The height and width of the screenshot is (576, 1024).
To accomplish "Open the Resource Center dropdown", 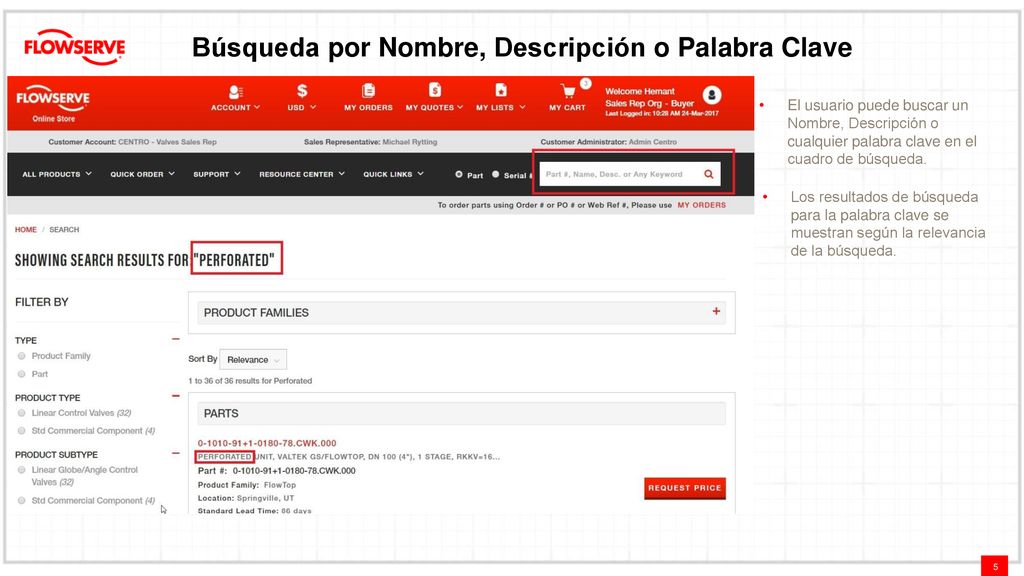I will pyautogui.click(x=302, y=174).
